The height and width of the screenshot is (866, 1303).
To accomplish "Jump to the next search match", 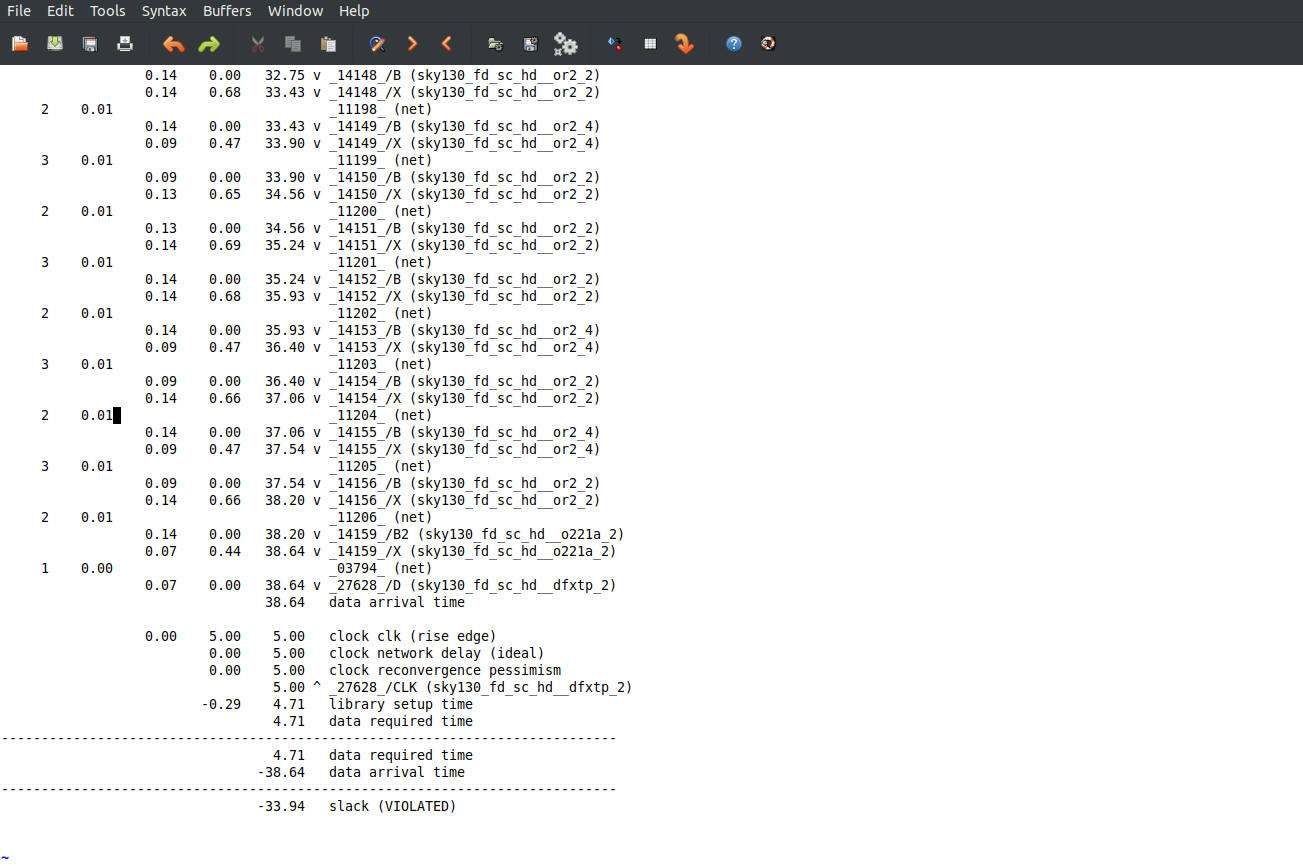I will [412, 44].
